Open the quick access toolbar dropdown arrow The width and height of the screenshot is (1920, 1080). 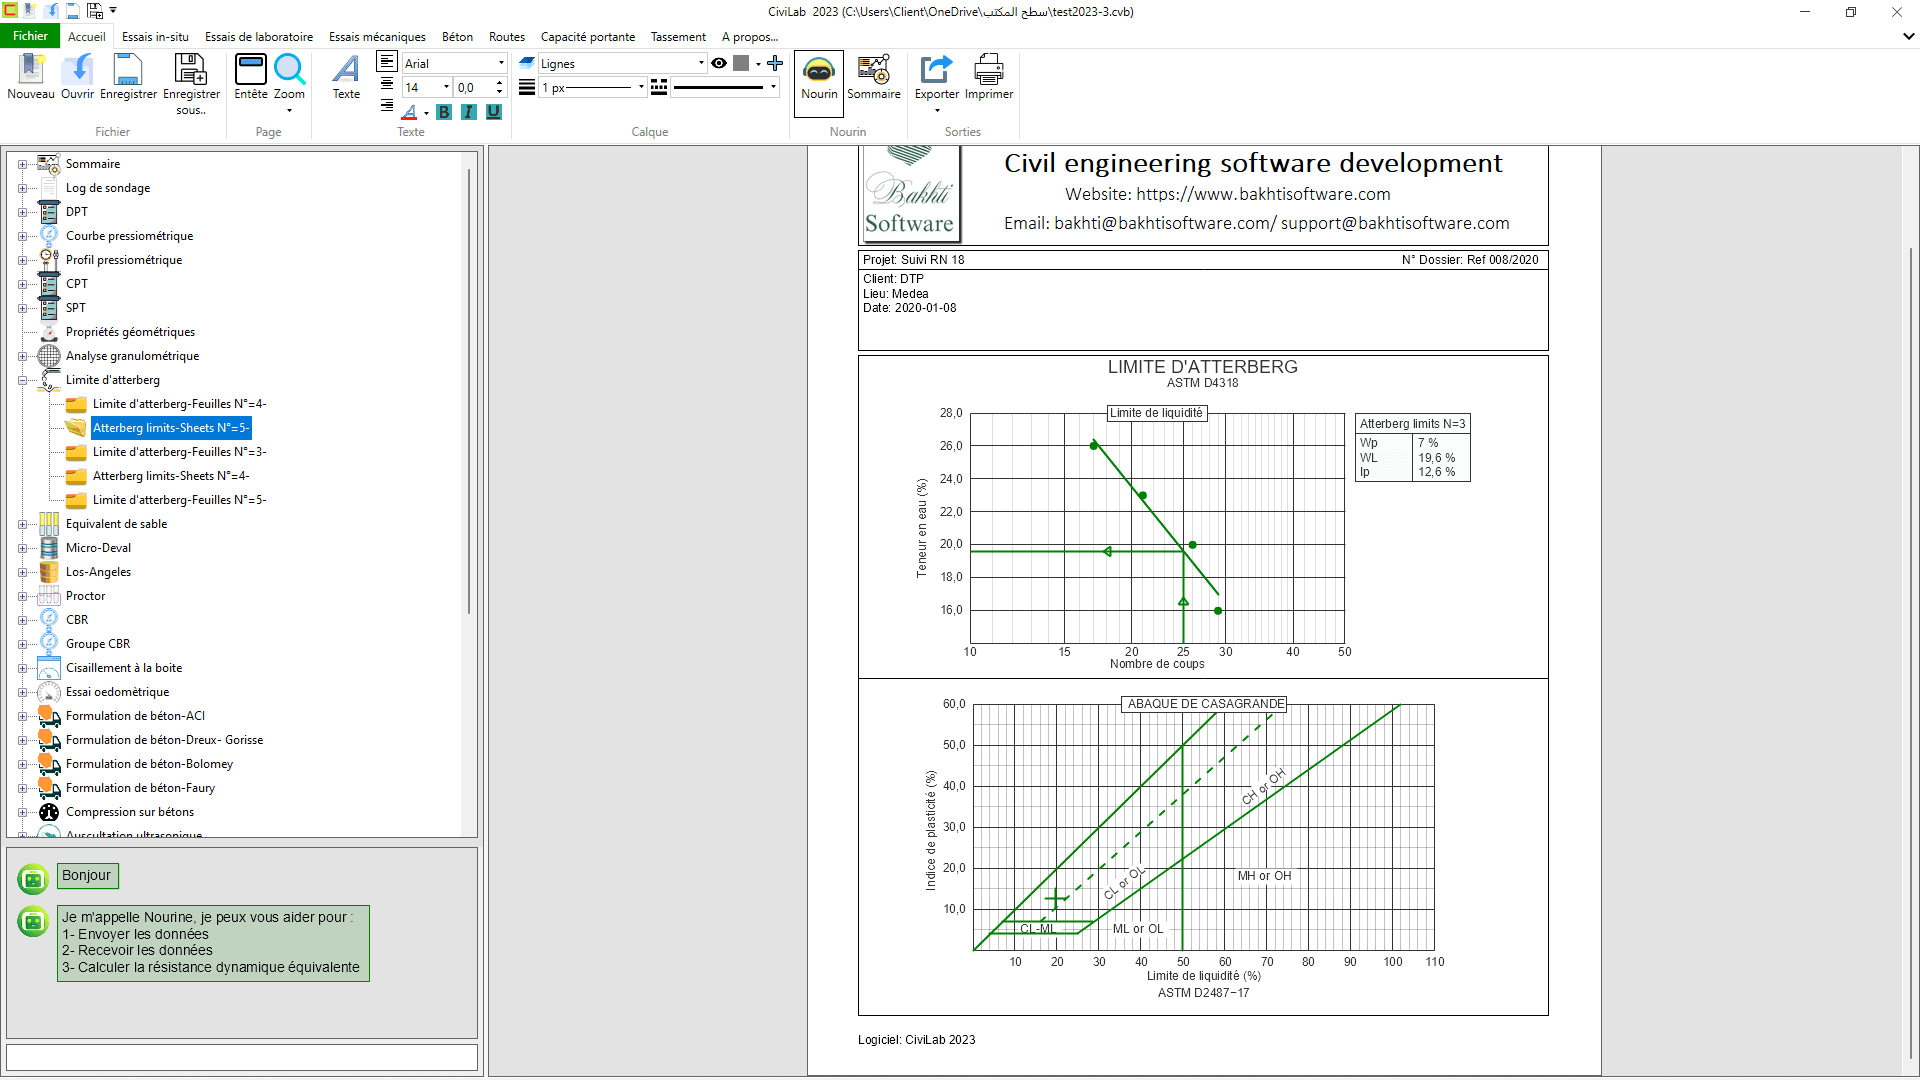click(113, 11)
